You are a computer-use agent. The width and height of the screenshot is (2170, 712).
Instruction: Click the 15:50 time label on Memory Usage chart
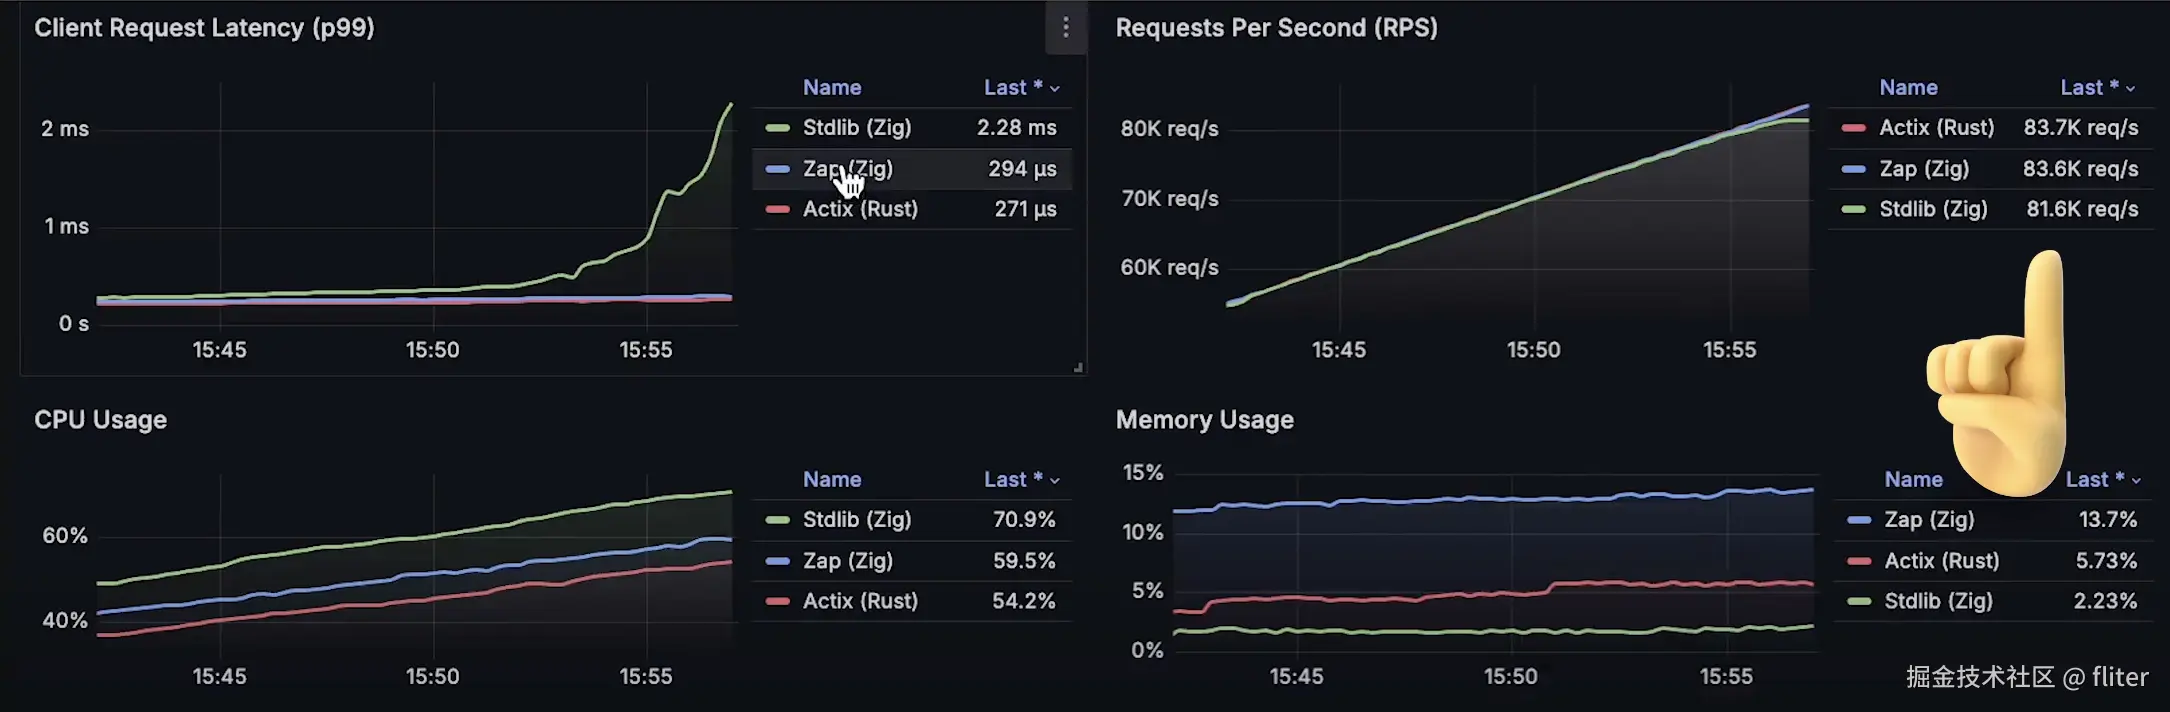point(1510,677)
